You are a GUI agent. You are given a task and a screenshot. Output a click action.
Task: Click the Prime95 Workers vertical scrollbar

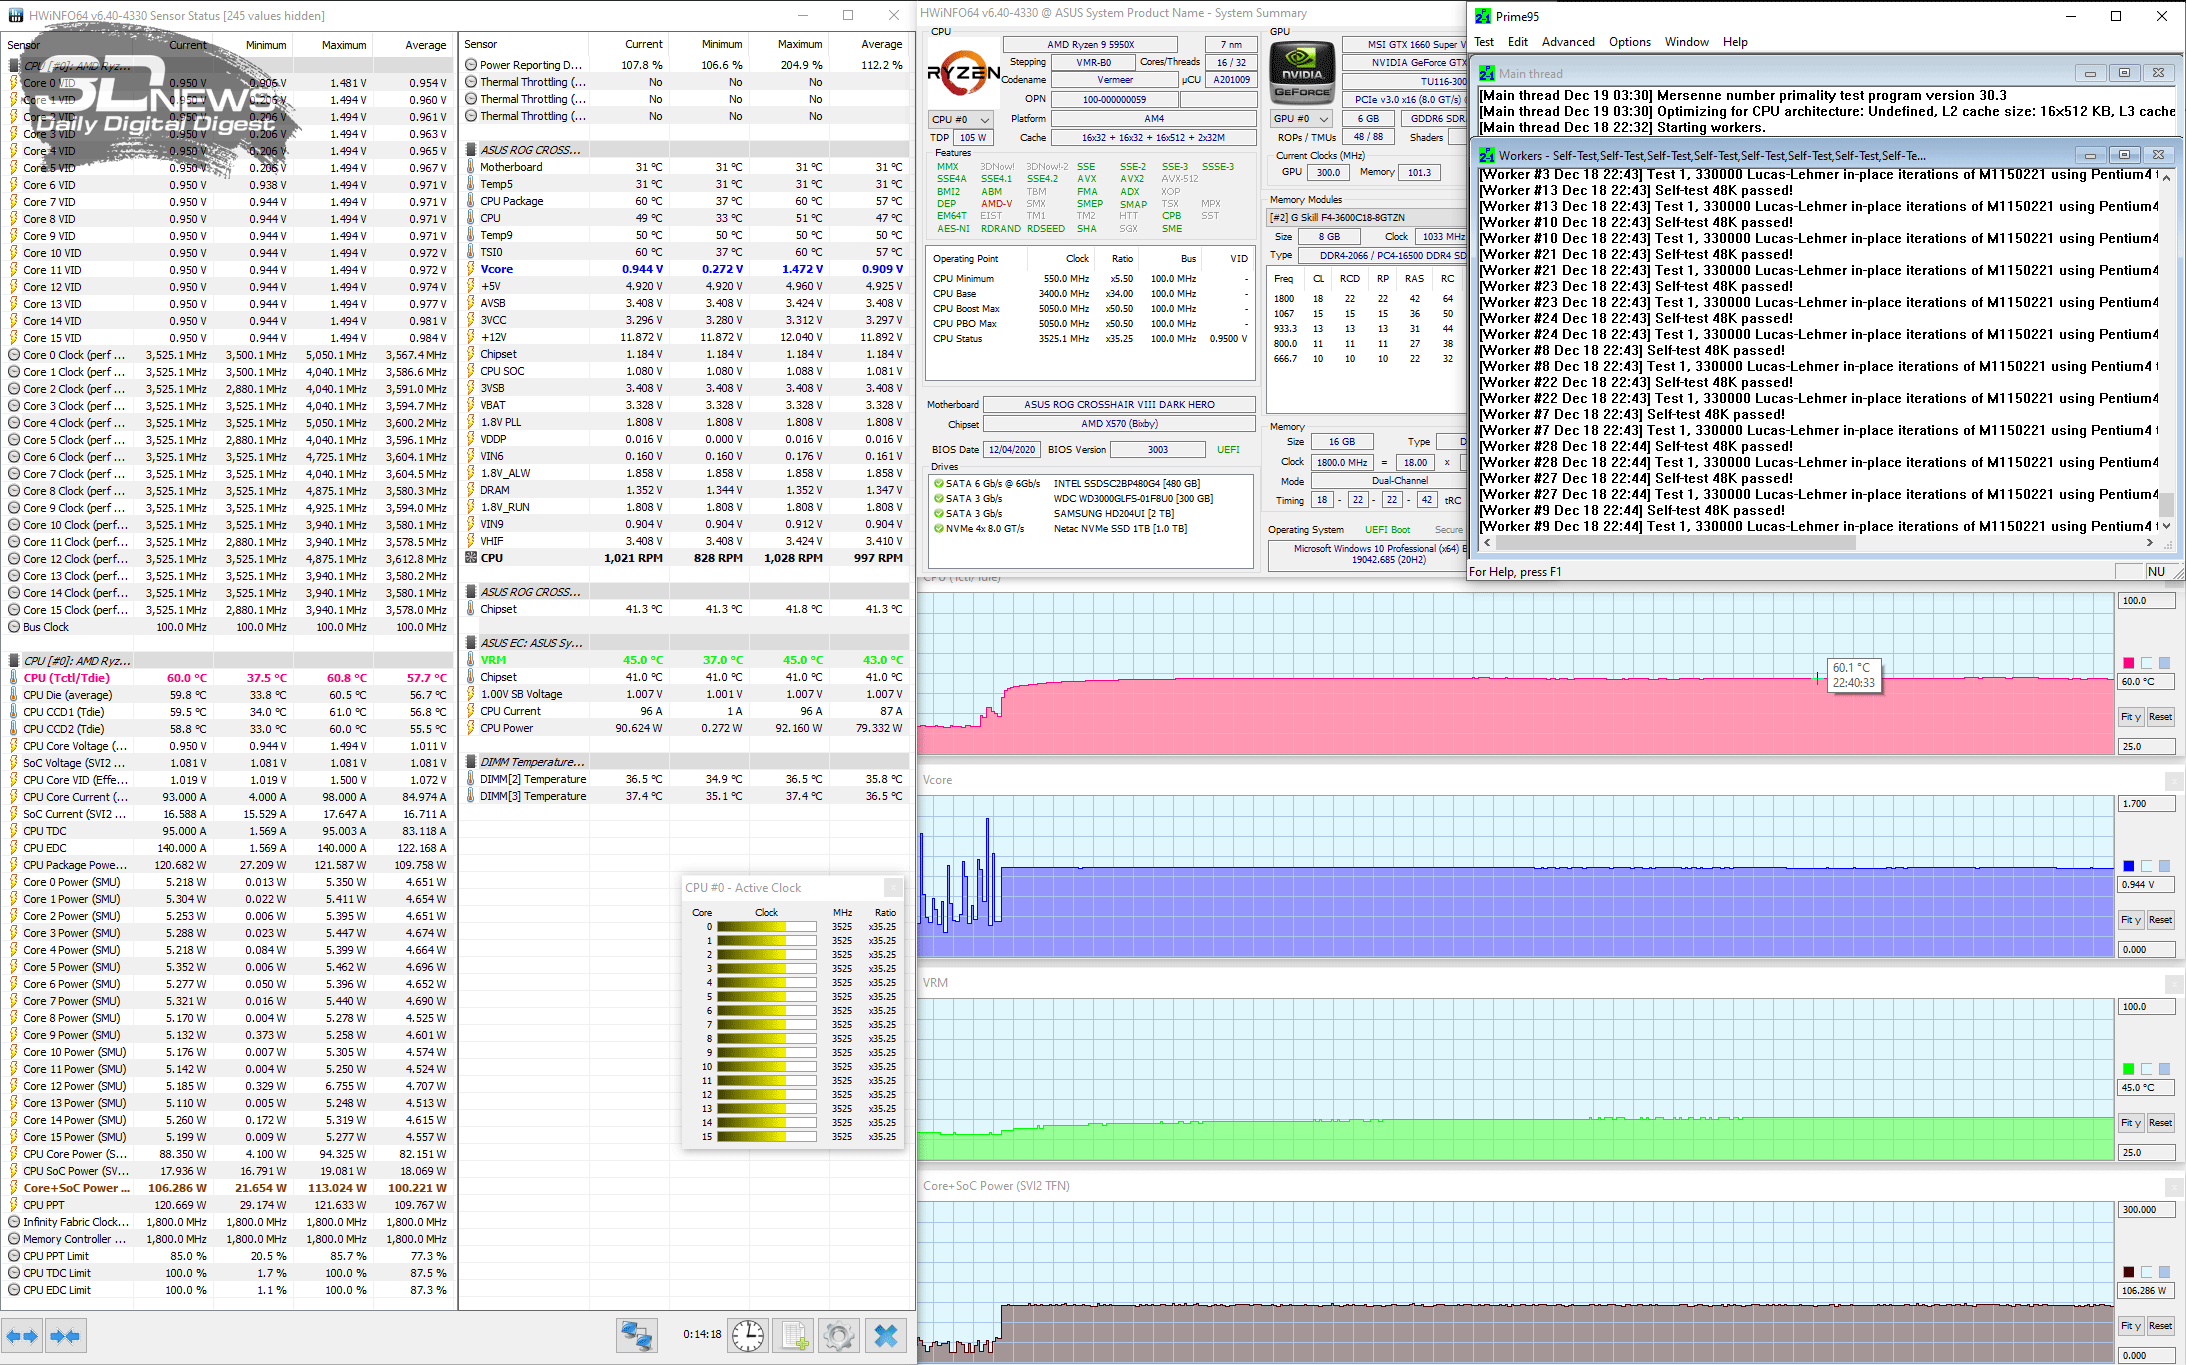[2167, 351]
